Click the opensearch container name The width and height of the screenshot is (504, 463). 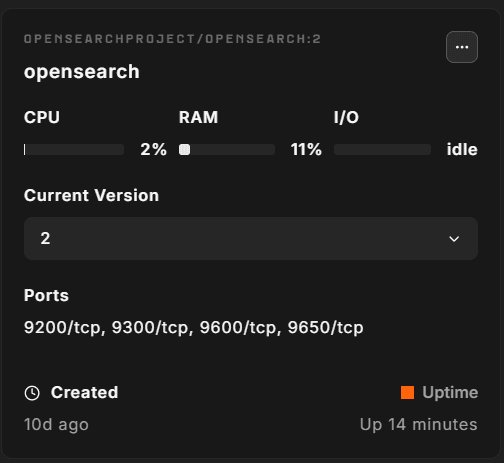82,72
